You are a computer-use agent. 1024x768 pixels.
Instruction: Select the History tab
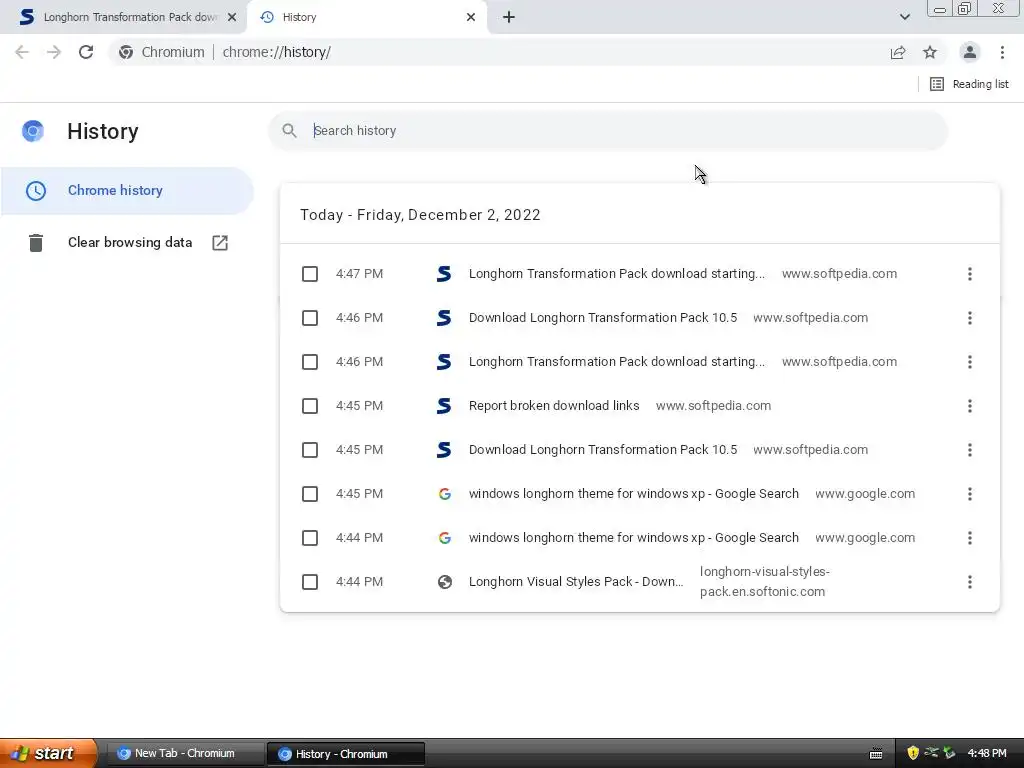[366, 17]
